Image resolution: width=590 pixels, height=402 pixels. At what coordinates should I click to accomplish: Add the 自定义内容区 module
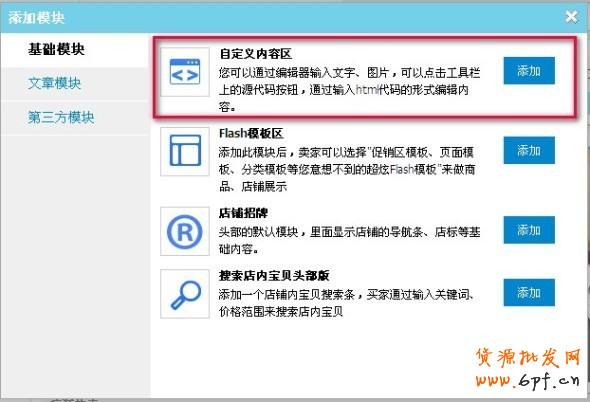[x=529, y=71]
